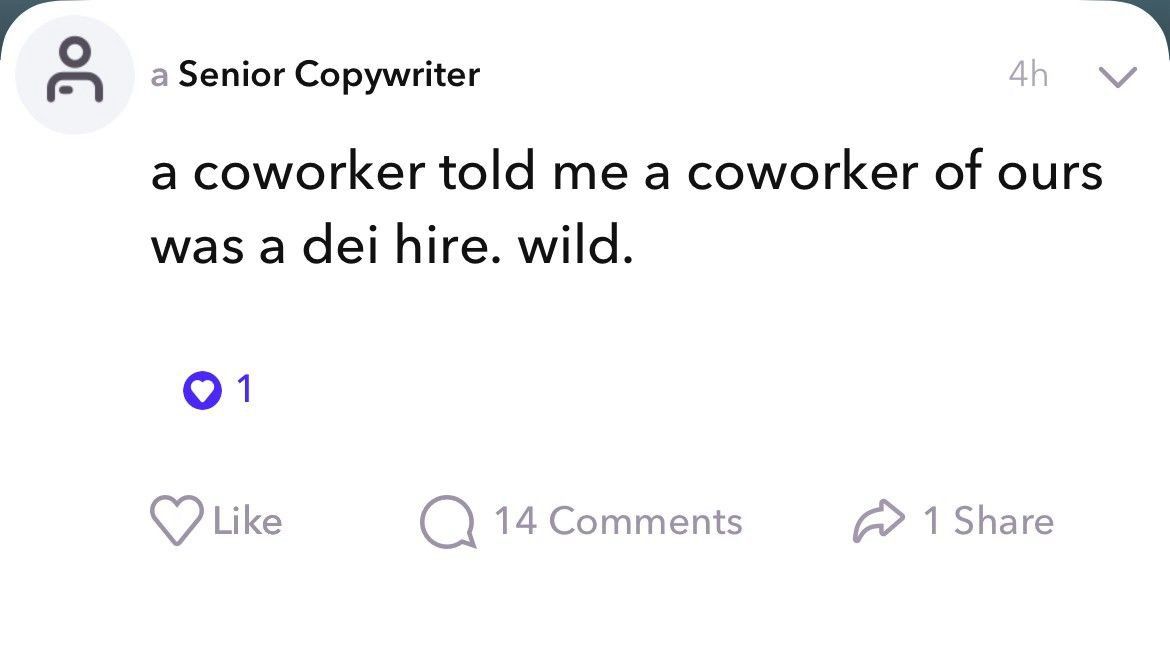Expand post options with the chevron arrow

pos(1117,75)
